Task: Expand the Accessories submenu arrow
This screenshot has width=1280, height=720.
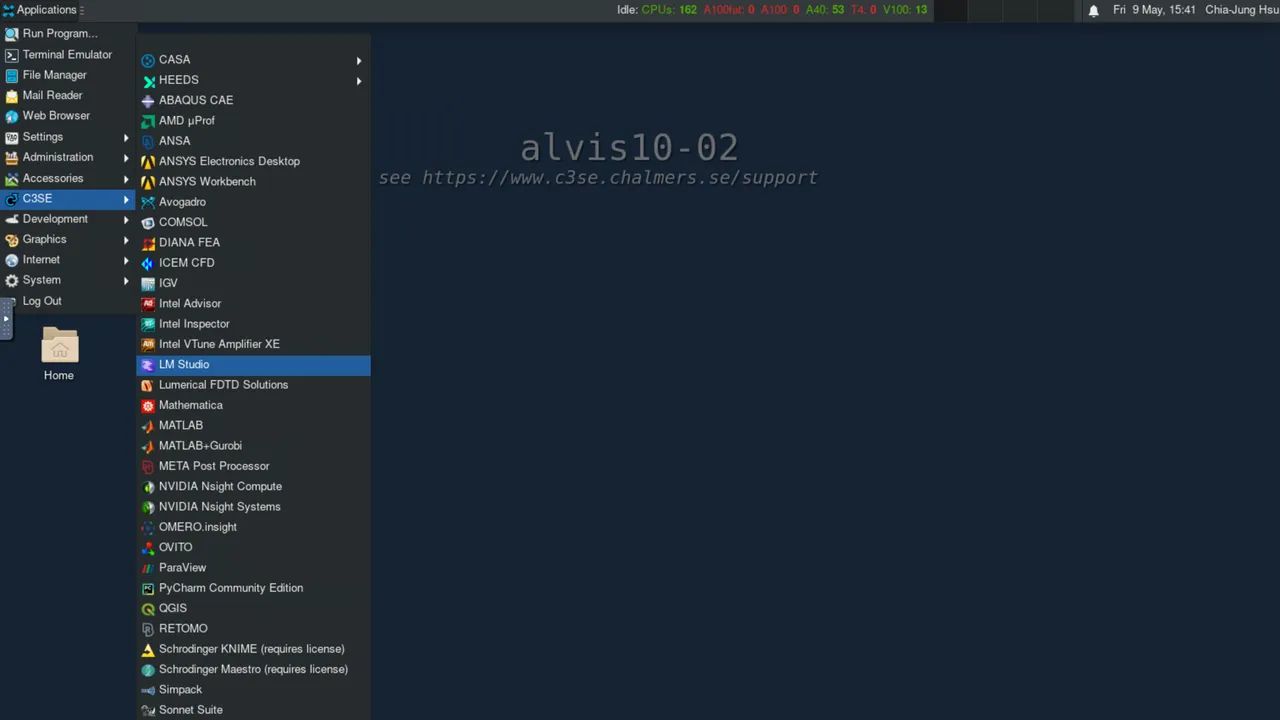Action: click(126, 178)
